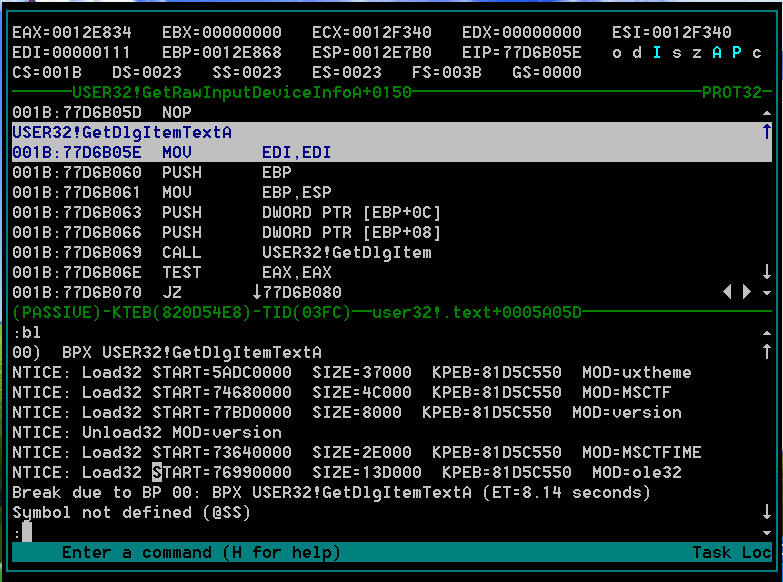Select the PUSH DWORD PTR [EBP+0C] line
This screenshot has height=582, width=783.
pos(227,212)
